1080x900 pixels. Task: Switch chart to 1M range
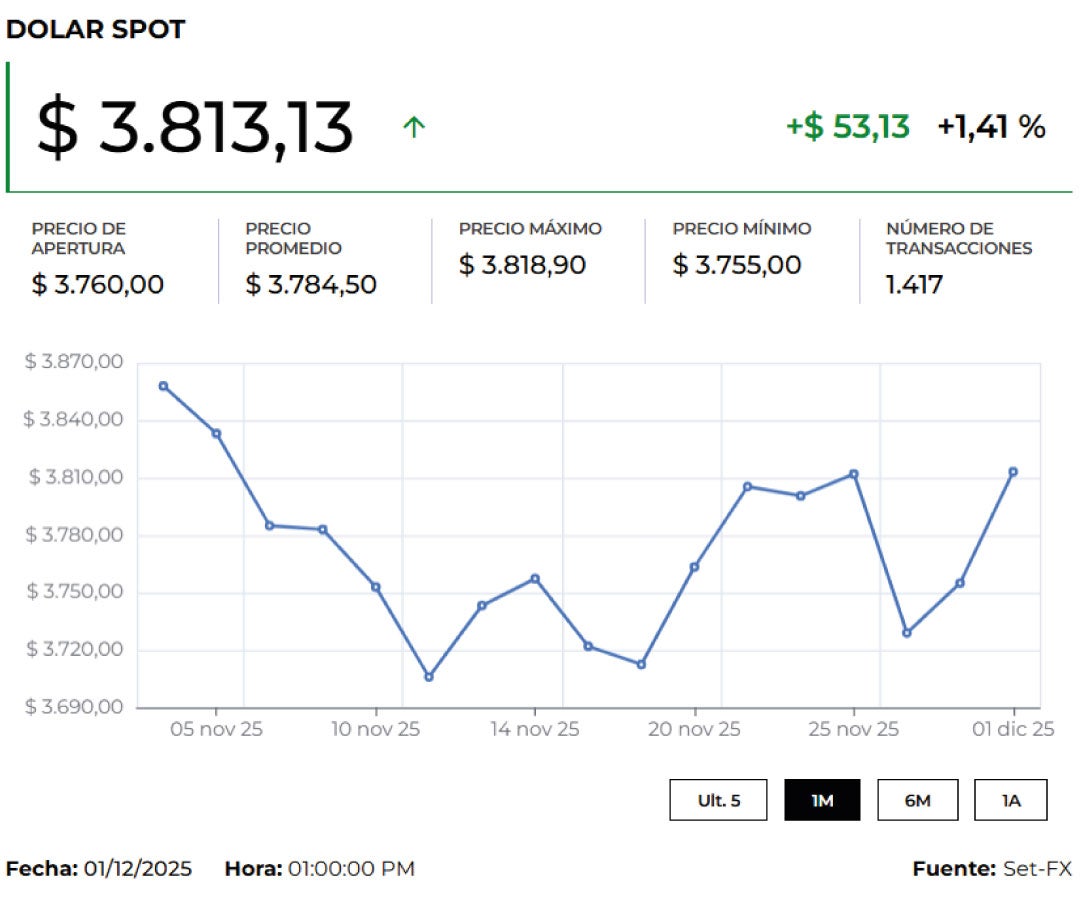[x=822, y=800]
